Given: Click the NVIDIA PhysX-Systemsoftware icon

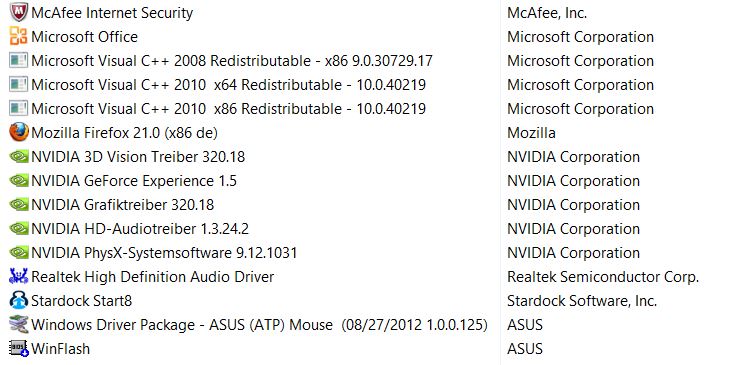Looking at the screenshot, I should (19, 253).
